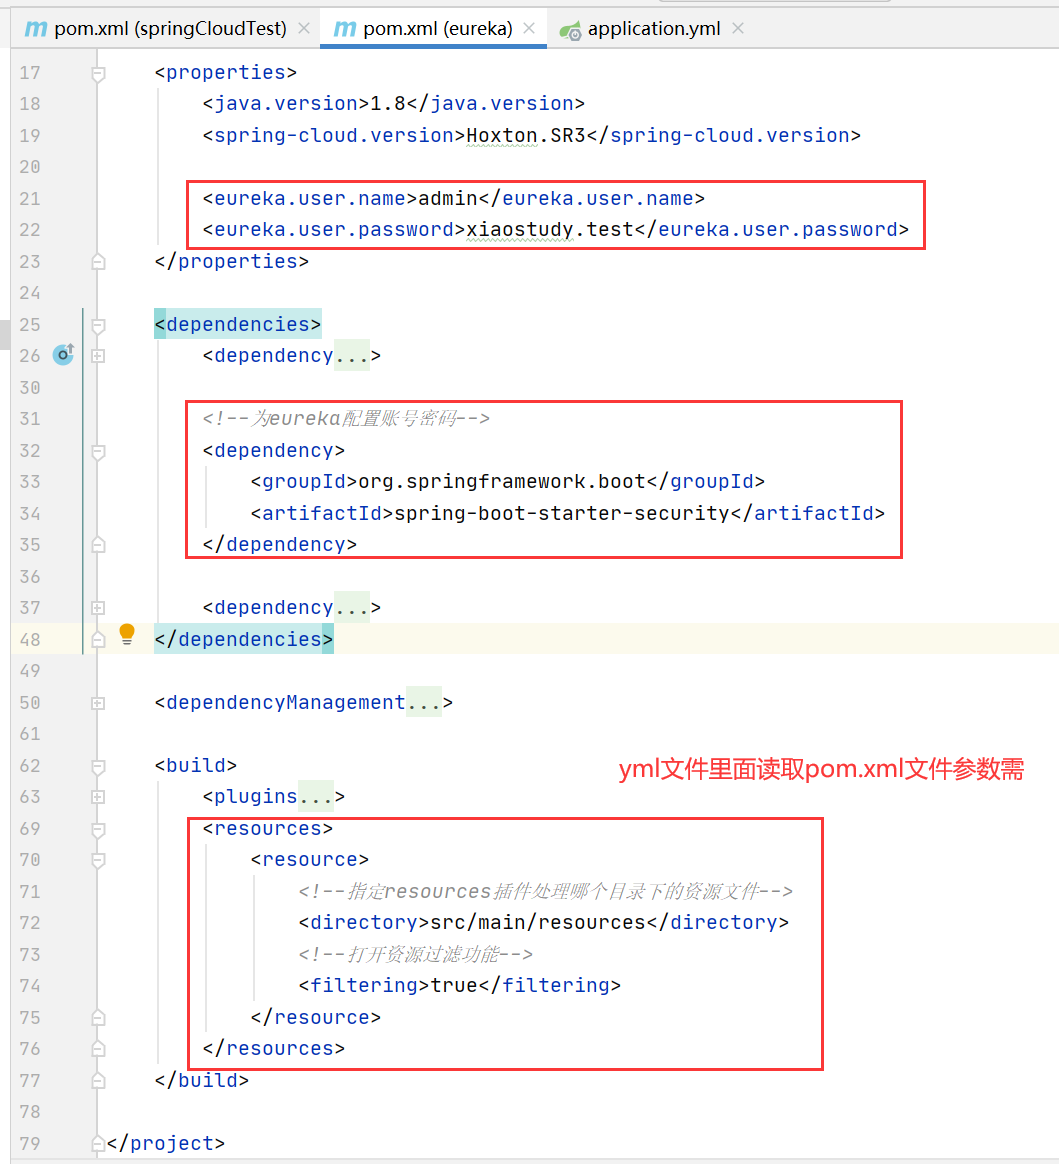Click the closing project tag

(165, 1143)
